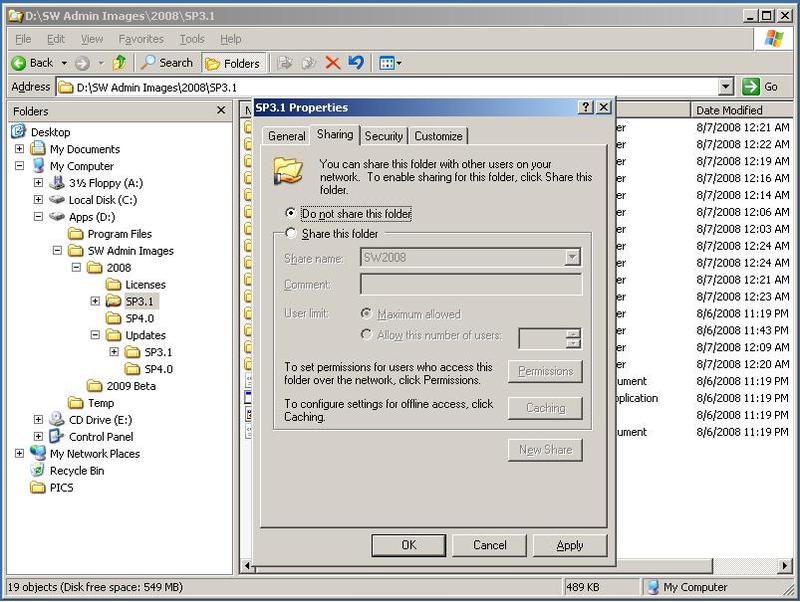The height and width of the screenshot is (602, 800).
Task: Collapse the 2008 folder node
Action: [x=76, y=267]
